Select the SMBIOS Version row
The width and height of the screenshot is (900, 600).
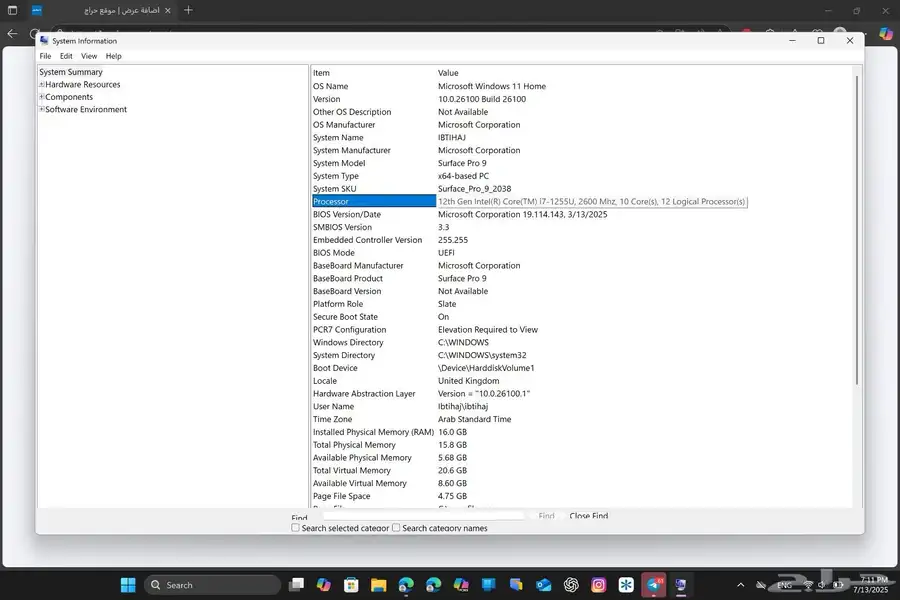(x=581, y=227)
